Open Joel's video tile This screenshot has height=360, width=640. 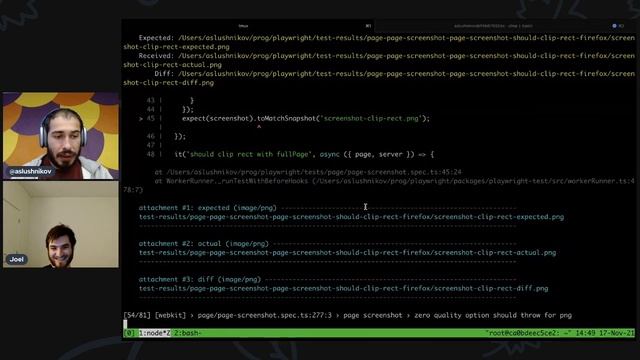point(61,224)
